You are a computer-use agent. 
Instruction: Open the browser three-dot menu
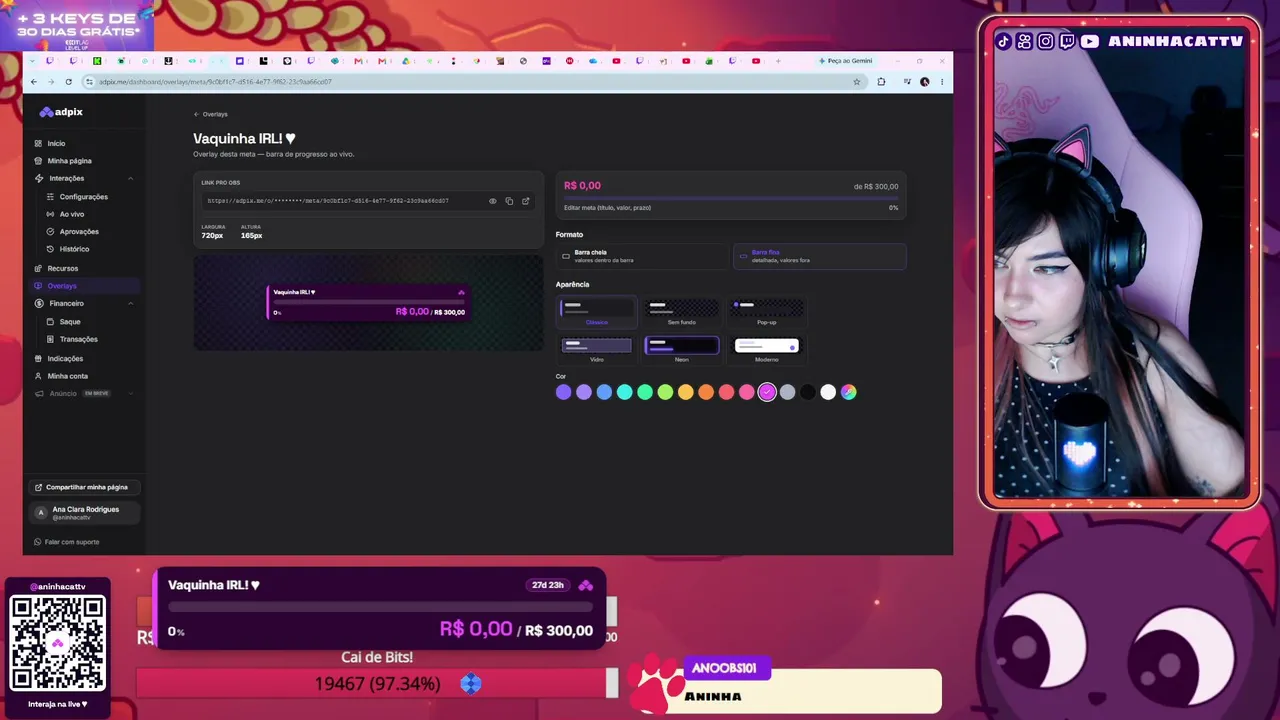941,82
